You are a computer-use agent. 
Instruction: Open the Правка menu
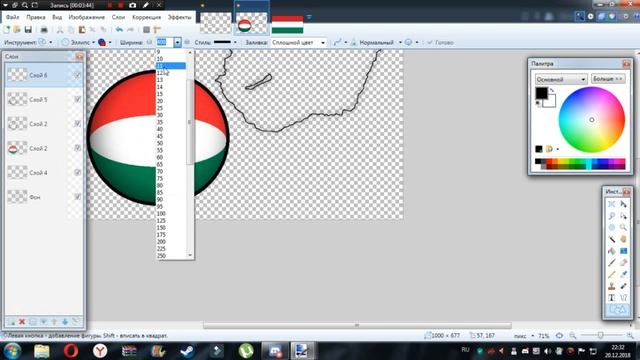pos(36,17)
